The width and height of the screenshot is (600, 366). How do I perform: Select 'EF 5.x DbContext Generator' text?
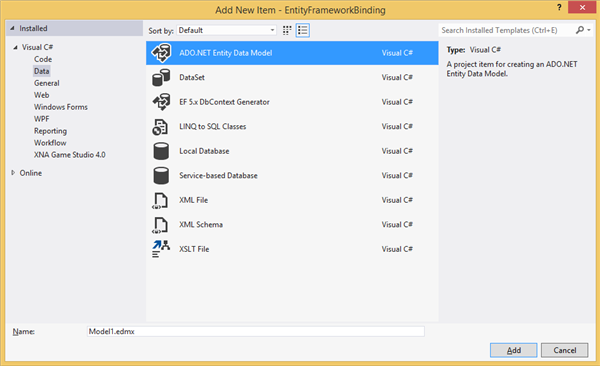[224, 102]
